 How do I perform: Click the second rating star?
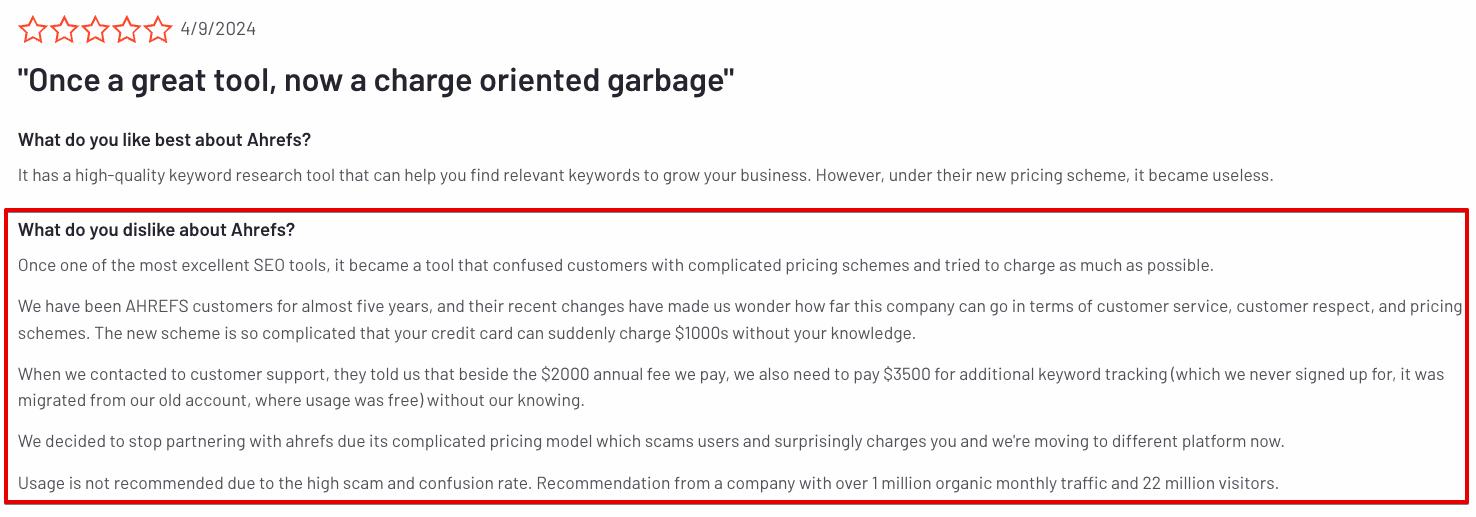[64, 30]
